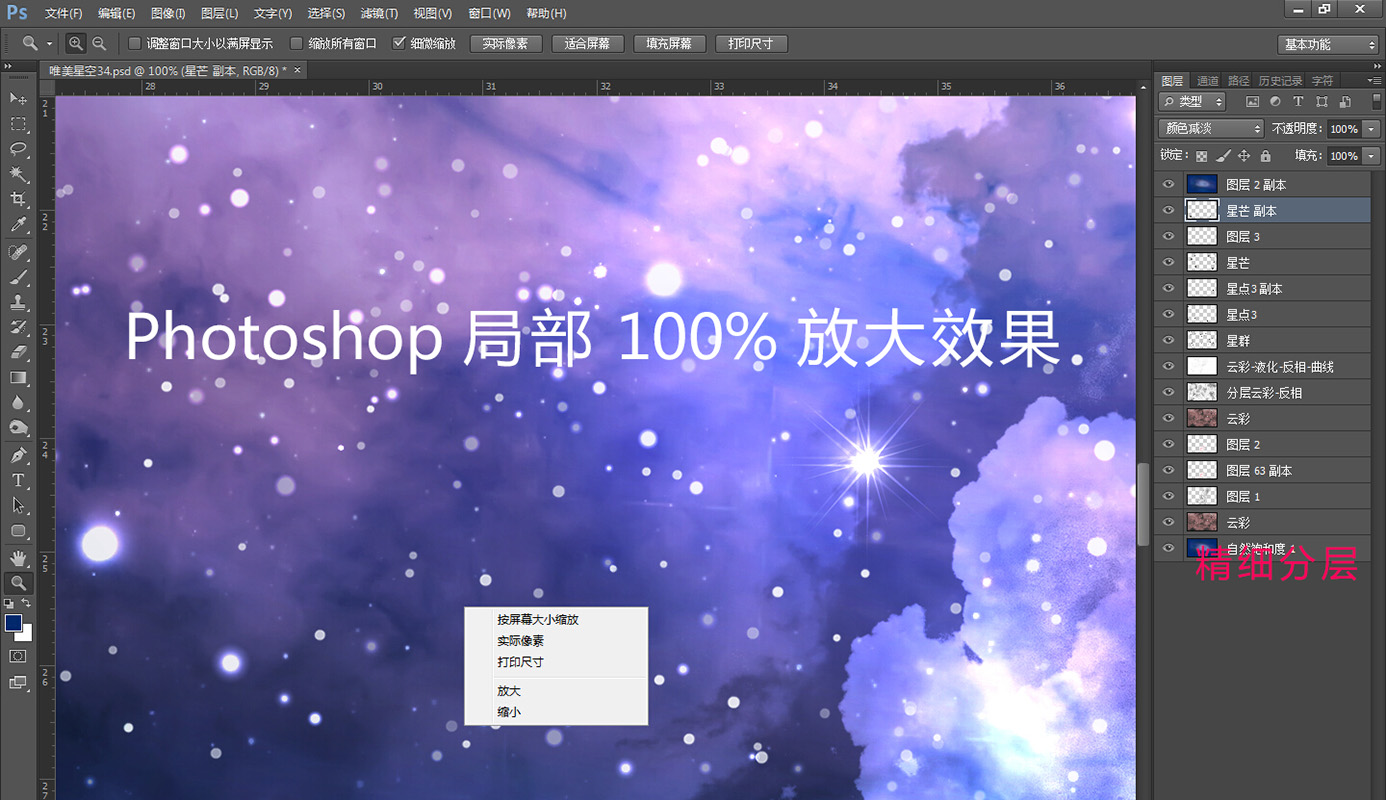Hide the 星群 layer

[x=1168, y=340]
